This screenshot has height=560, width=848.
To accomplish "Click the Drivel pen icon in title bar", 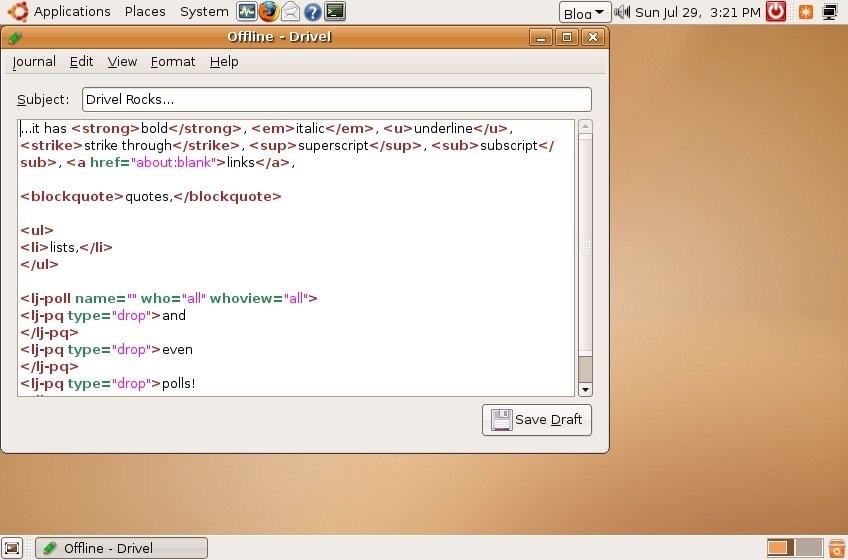I will (x=15, y=37).
